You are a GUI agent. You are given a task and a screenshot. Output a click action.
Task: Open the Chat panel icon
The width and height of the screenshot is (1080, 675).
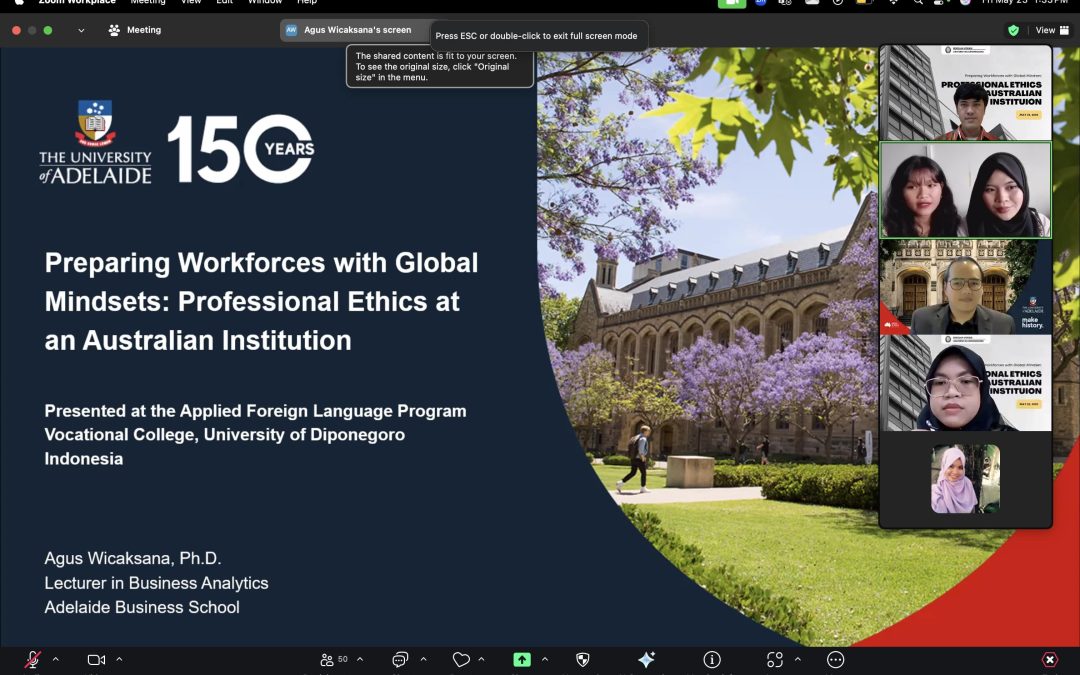point(400,660)
